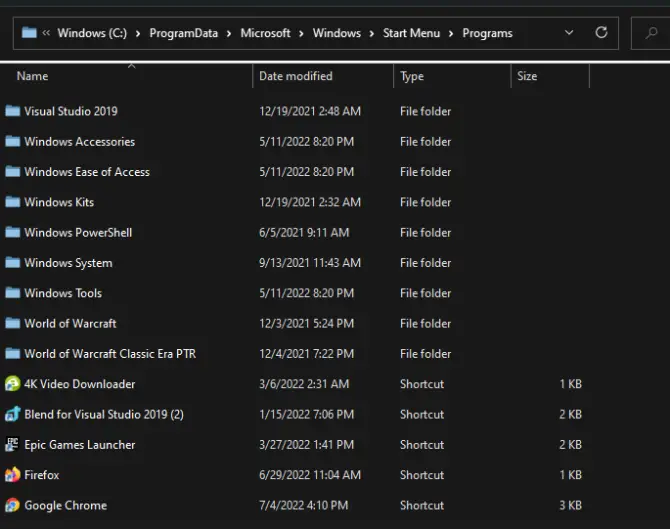
Task: Click the Firefox shortcut icon
Action: [x=12, y=475]
